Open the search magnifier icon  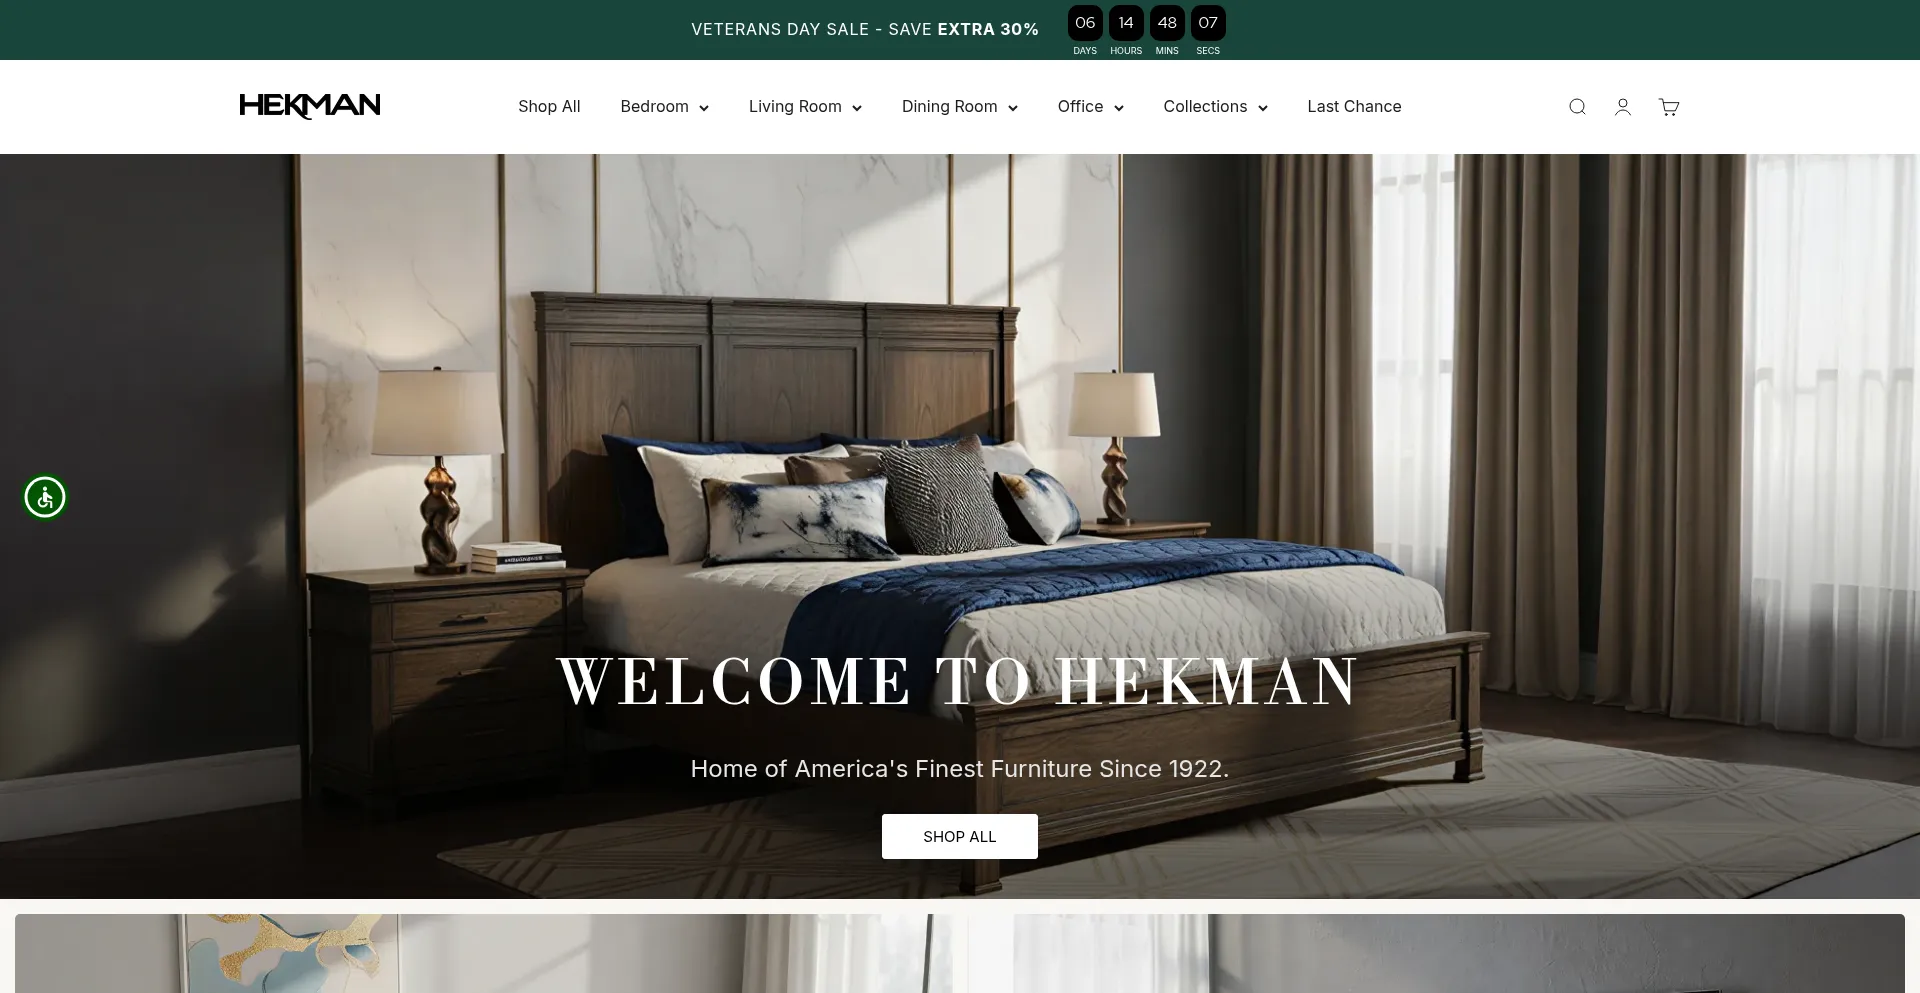[1577, 107]
